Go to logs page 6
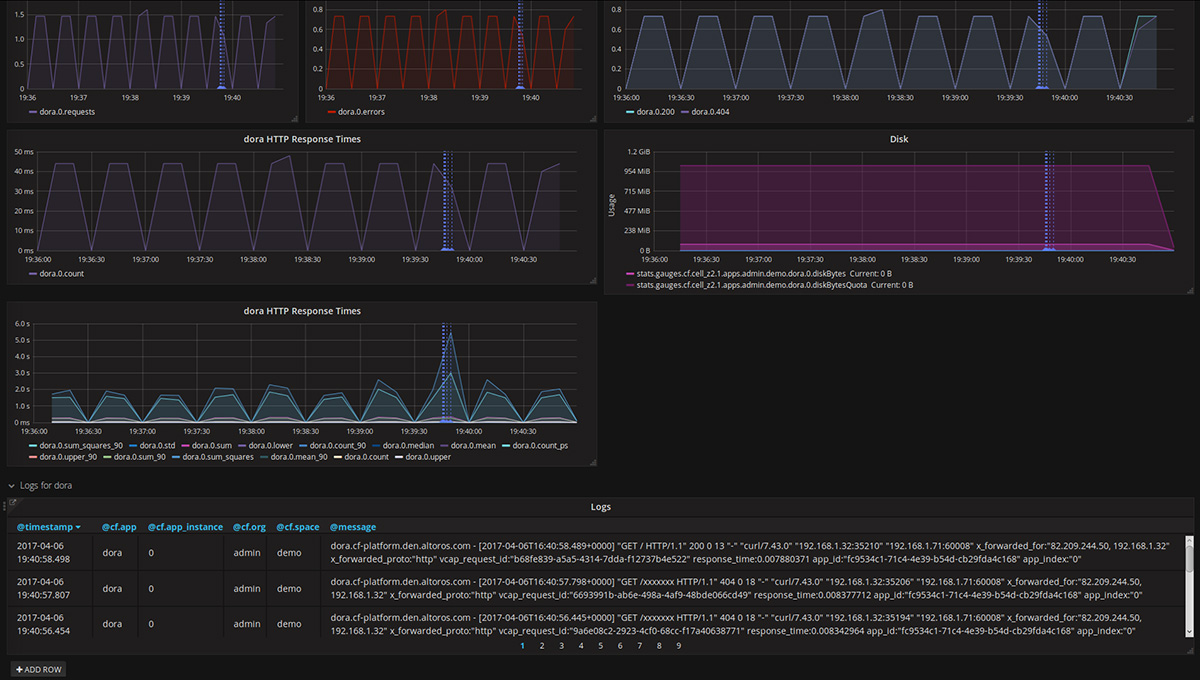The image size is (1200, 680). tap(620, 646)
